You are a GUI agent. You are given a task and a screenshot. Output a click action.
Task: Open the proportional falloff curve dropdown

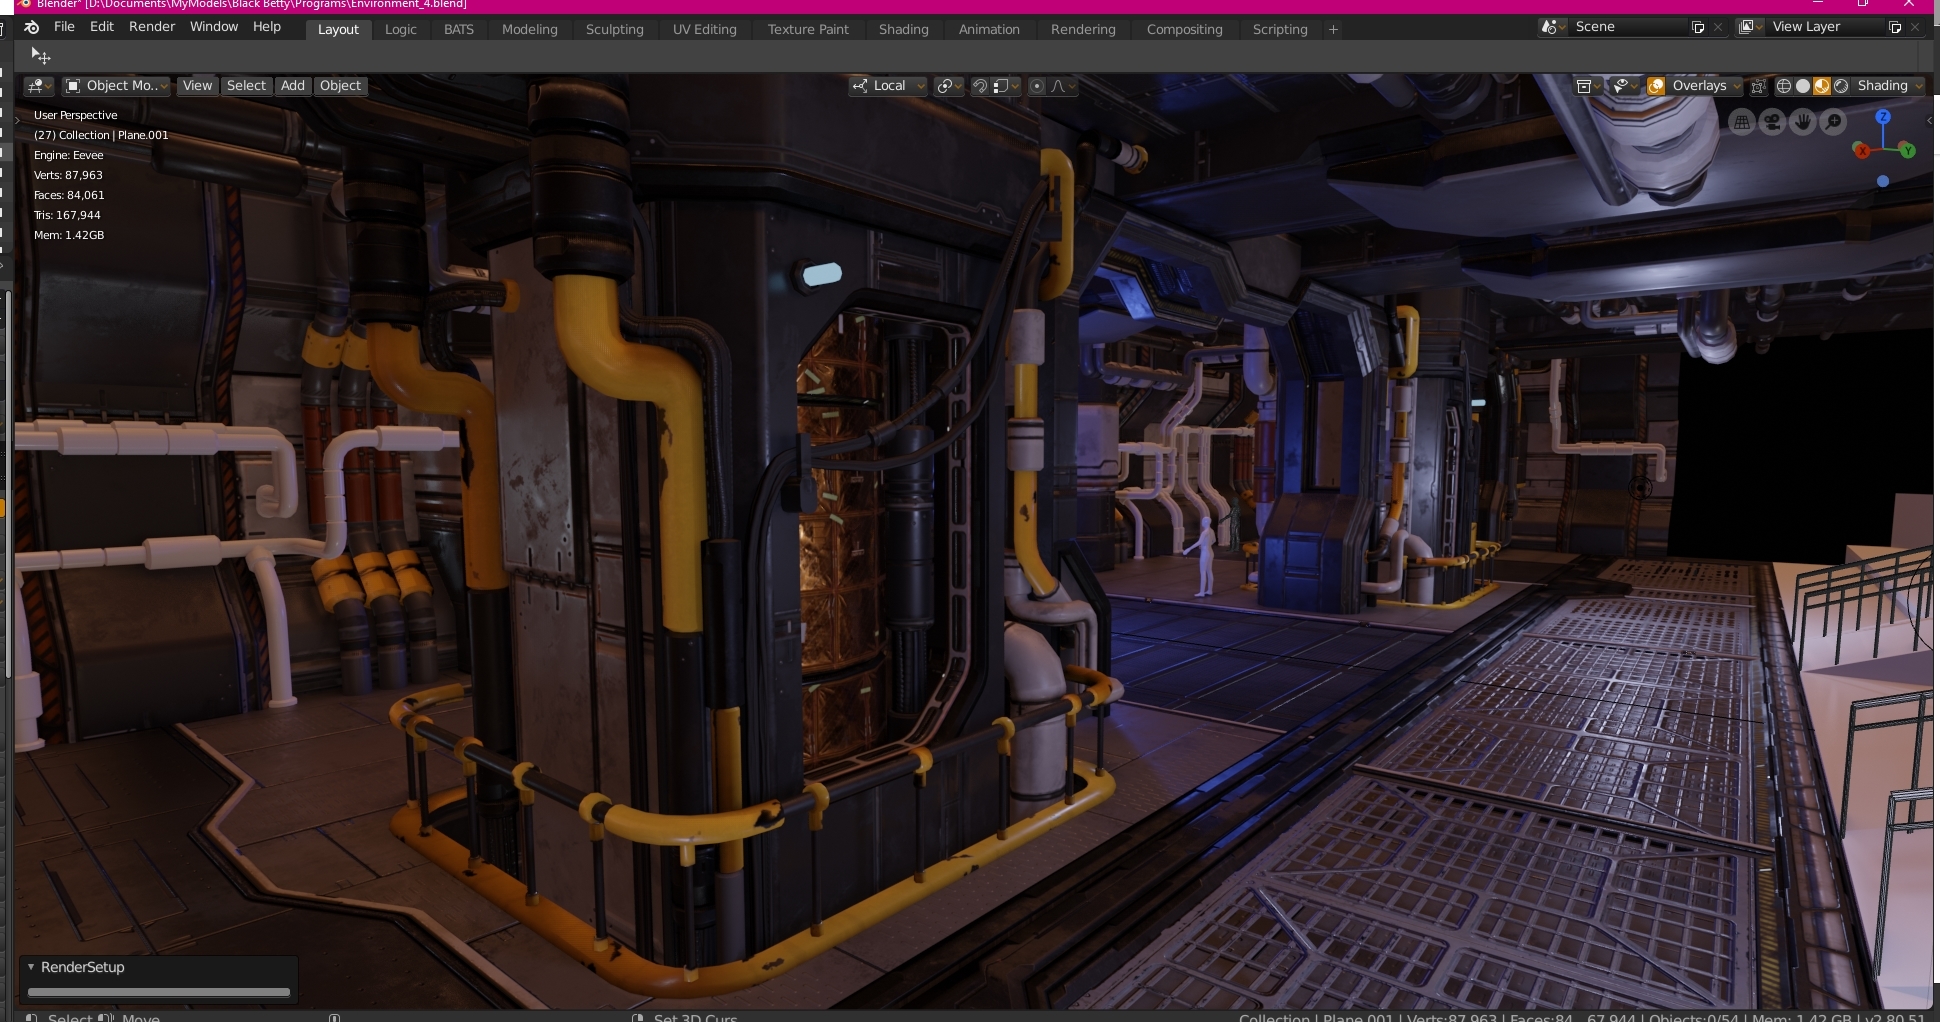click(x=1062, y=86)
